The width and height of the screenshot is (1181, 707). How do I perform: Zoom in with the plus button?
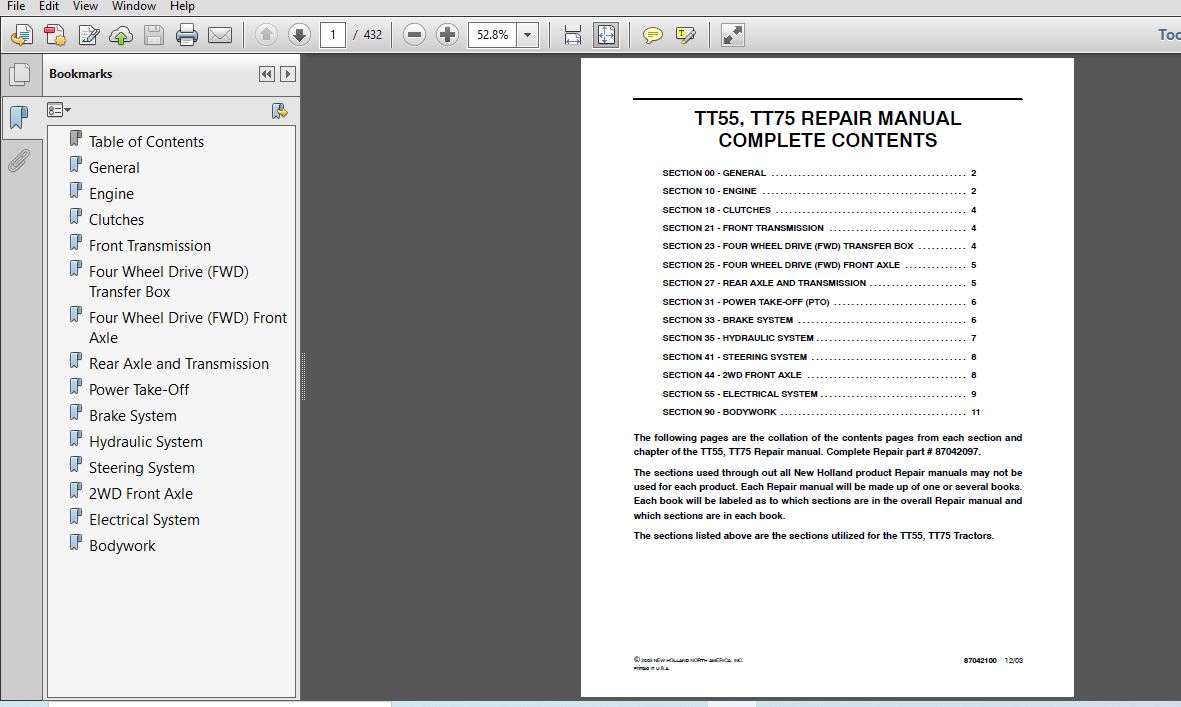[x=447, y=35]
